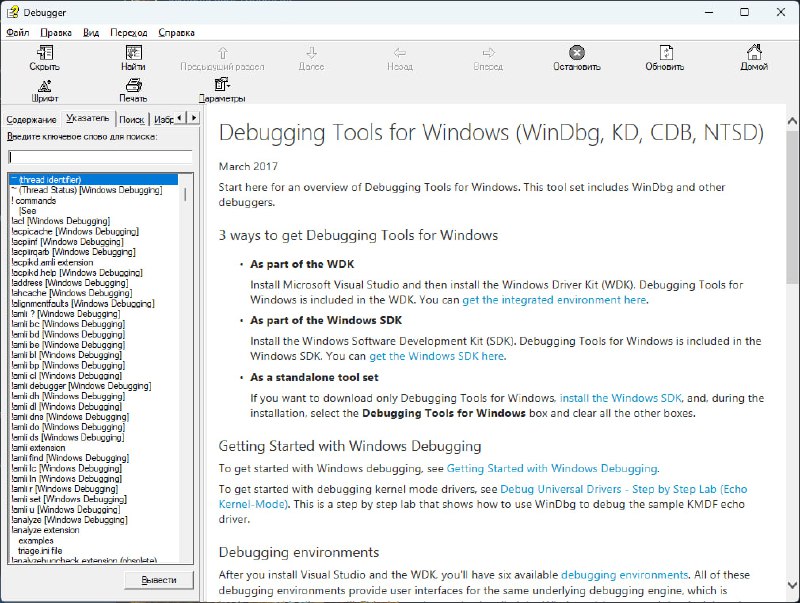Select '!acpikd.amli extension' entry
The height and width of the screenshot is (603, 800).
(x=52, y=262)
